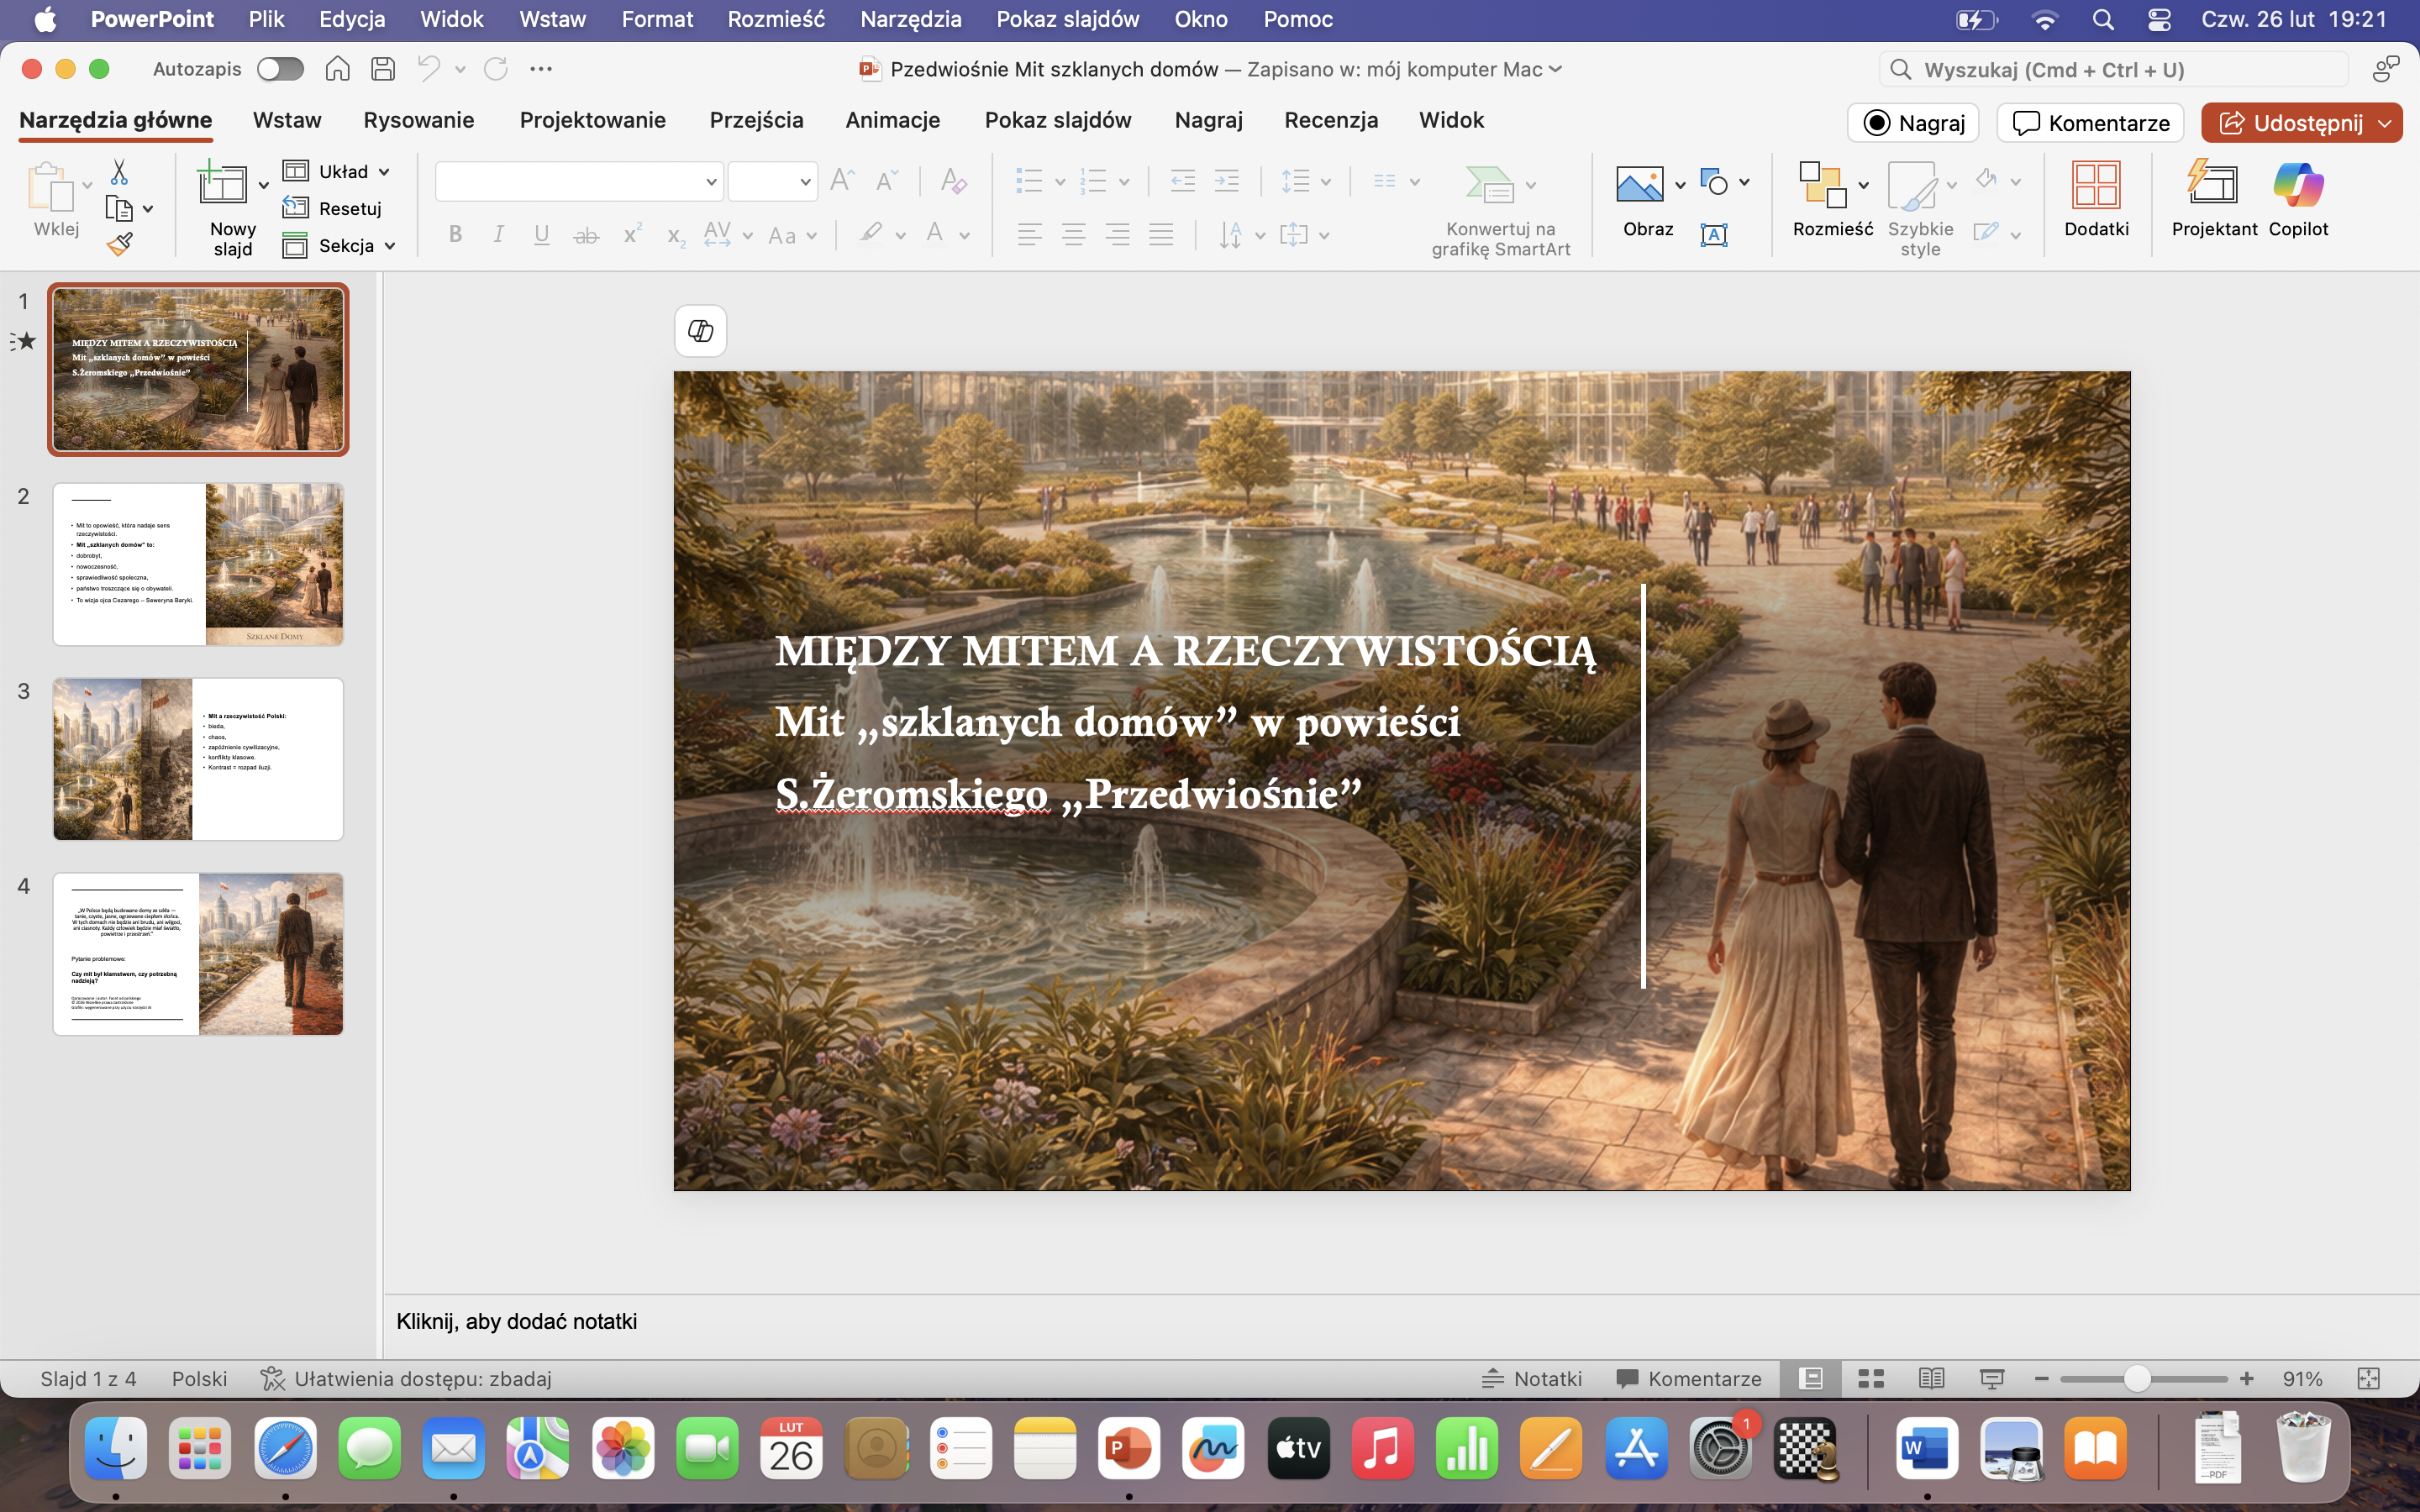
Task: Click the Nagraj record button
Action: click(x=1913, y=123)
